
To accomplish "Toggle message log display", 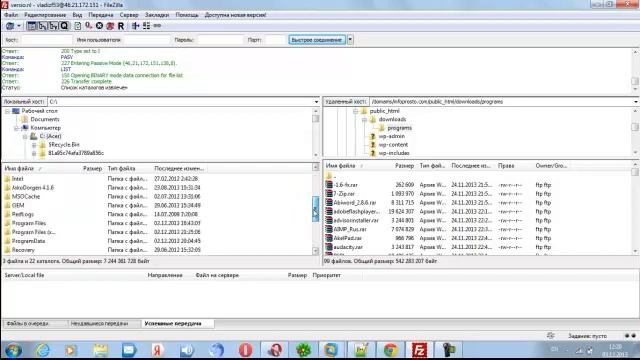I will (31, 26).
